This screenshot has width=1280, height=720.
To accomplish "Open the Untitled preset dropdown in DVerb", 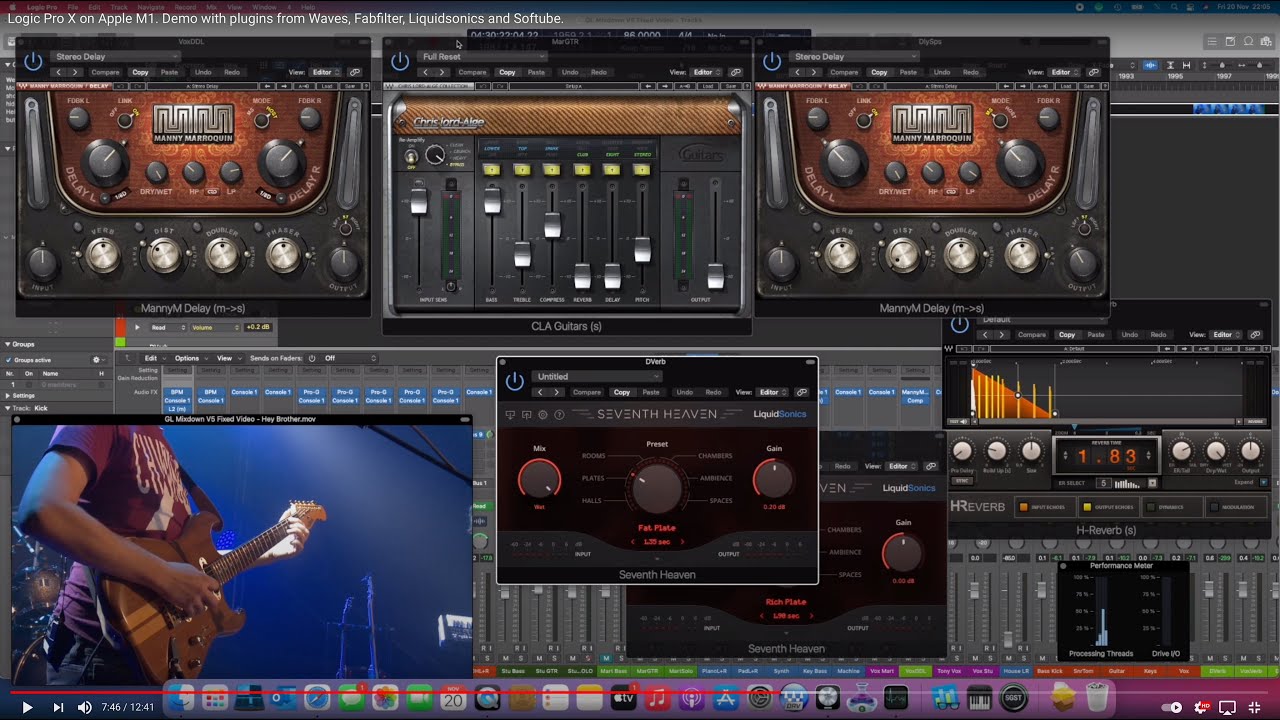I will [x=597, y=377].
